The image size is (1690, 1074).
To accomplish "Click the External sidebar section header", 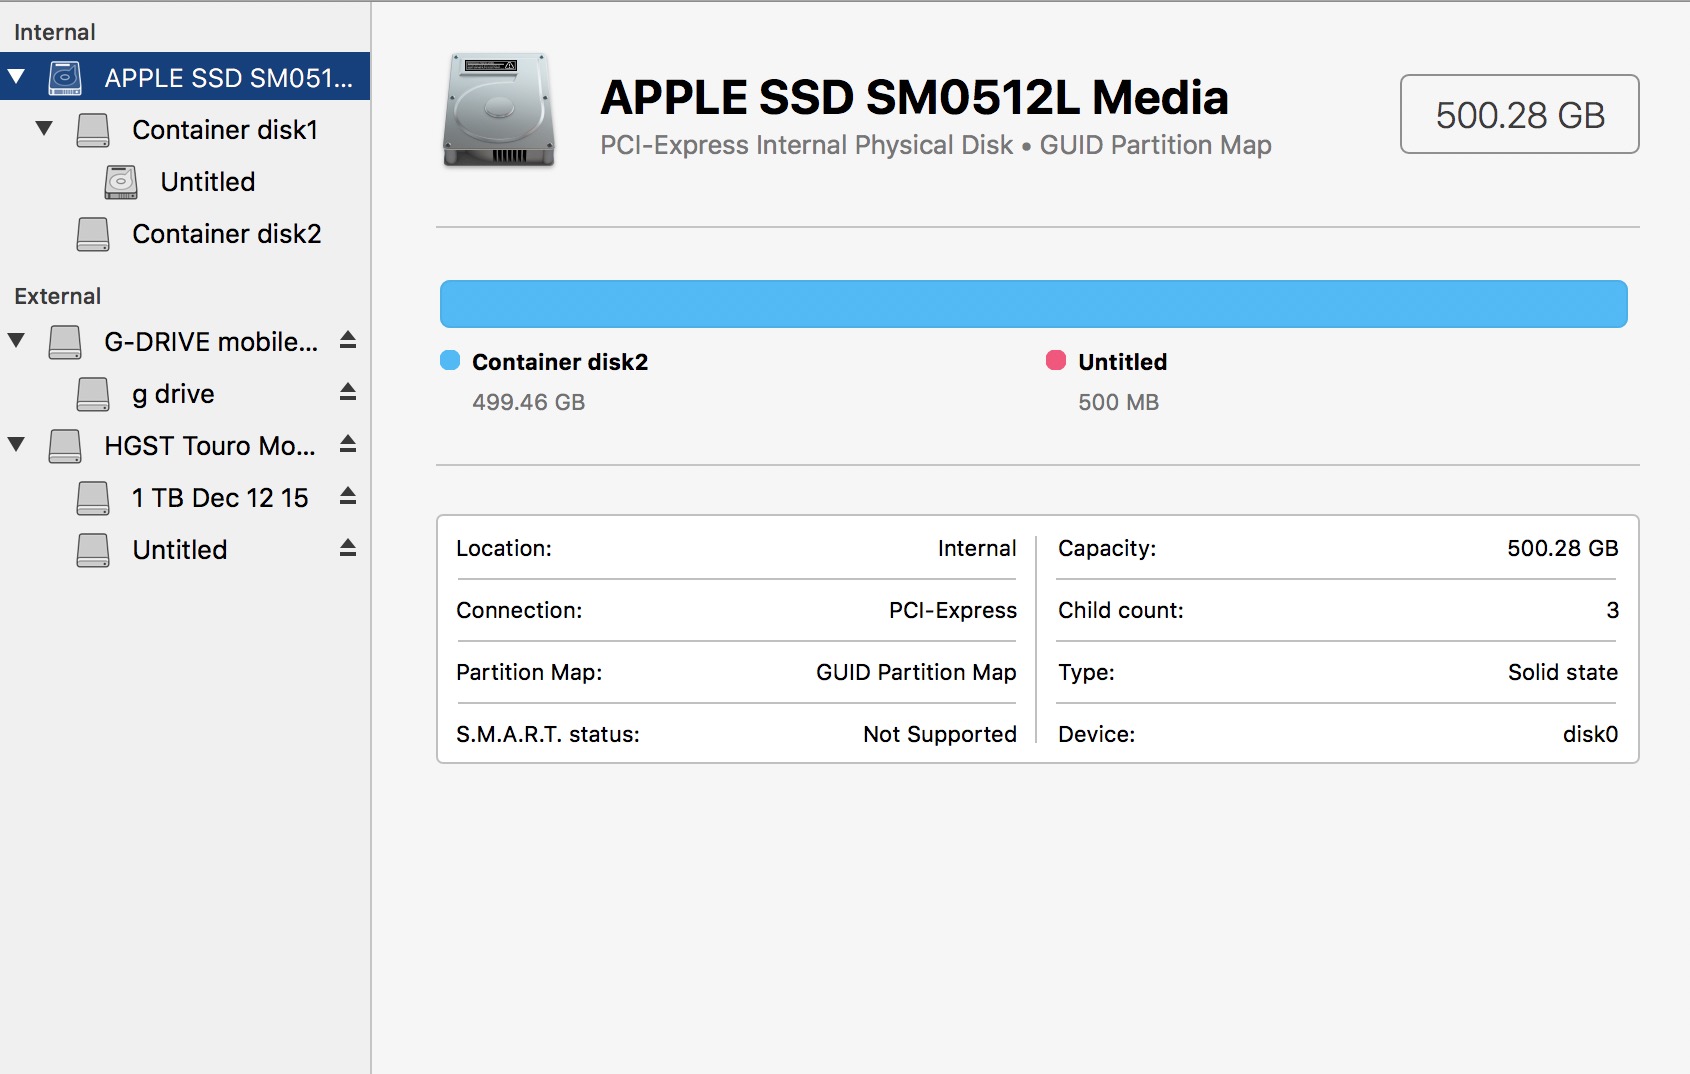I will click(x=58, y=296).
